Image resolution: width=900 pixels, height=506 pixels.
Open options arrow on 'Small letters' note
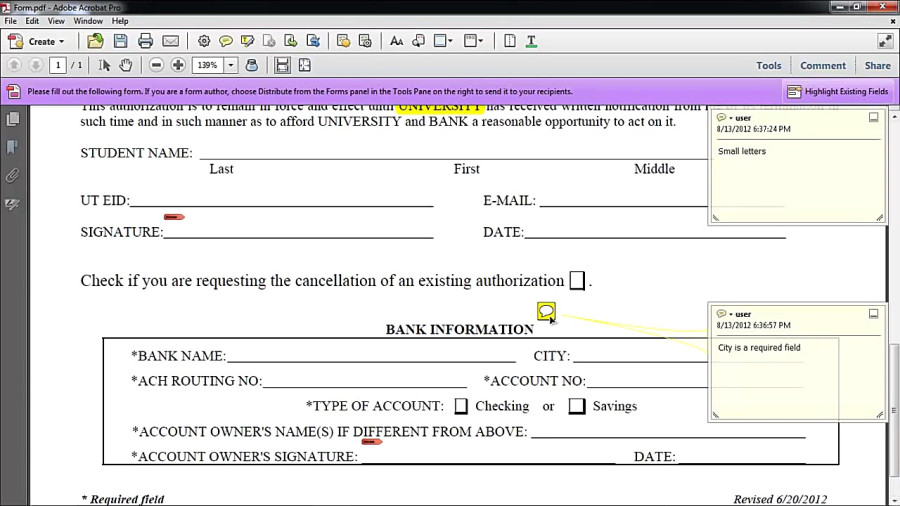(731, 118)
